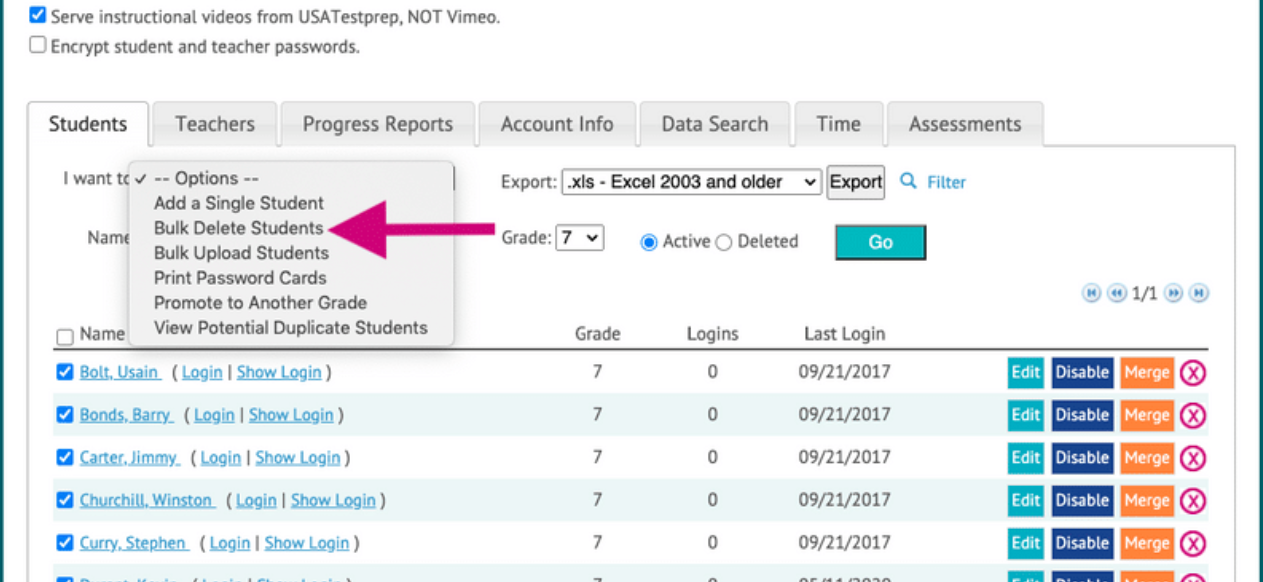Open the Progress Reports tab
Image resolution: width=1263 pixels, height=582 pixels.
[378, 124]
